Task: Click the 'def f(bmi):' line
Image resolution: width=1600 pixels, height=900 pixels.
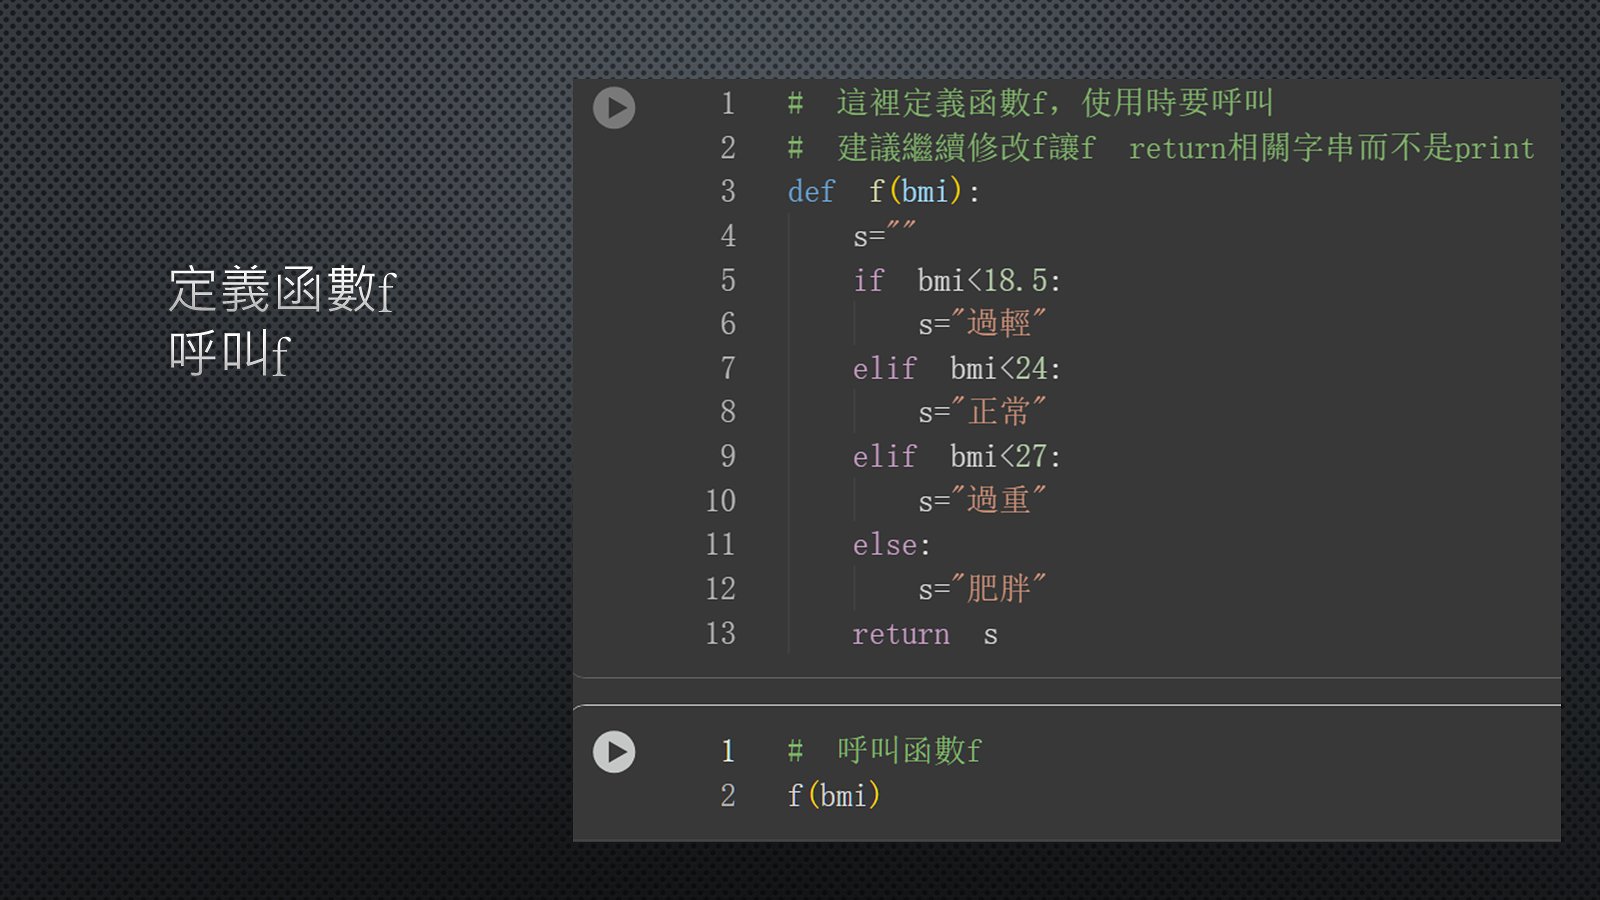Action: tap(883, 192)
